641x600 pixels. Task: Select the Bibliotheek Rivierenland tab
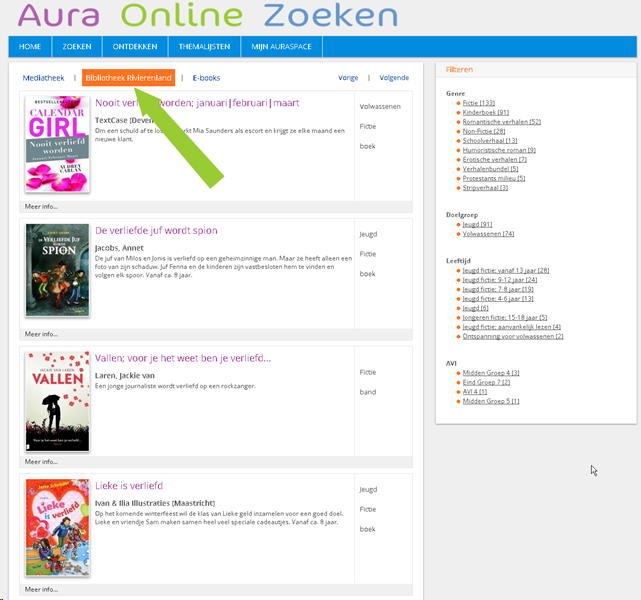pyautogui.click(x=129, y=77)
